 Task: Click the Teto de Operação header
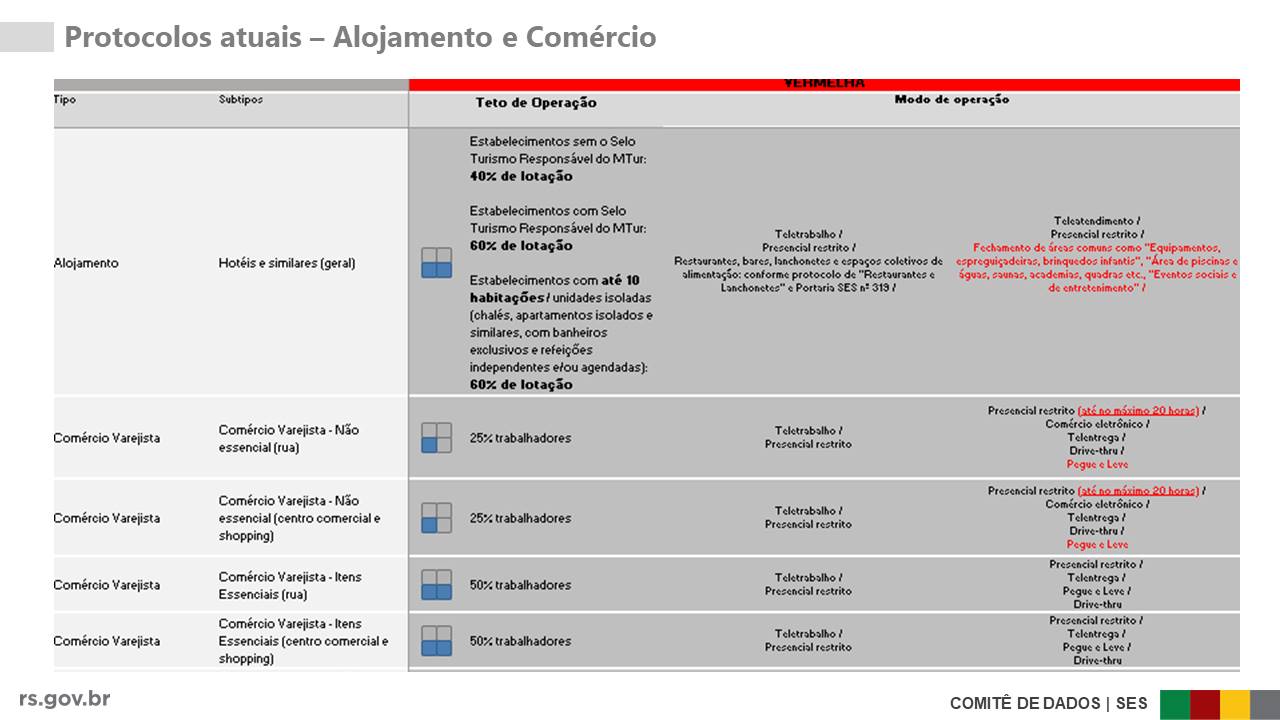point(536,103)
